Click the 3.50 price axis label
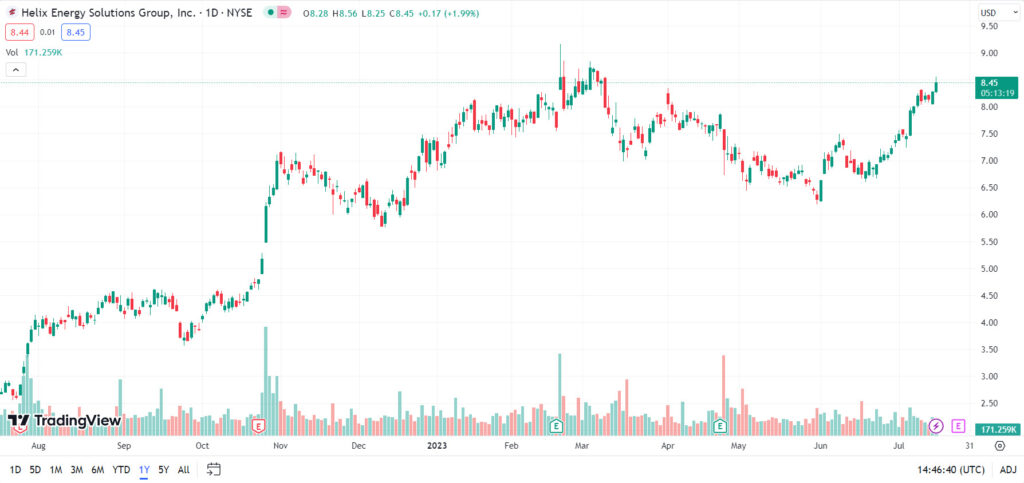Image resolution: width=1024 pixels, height=483 pixels. [x=989, y=350]
